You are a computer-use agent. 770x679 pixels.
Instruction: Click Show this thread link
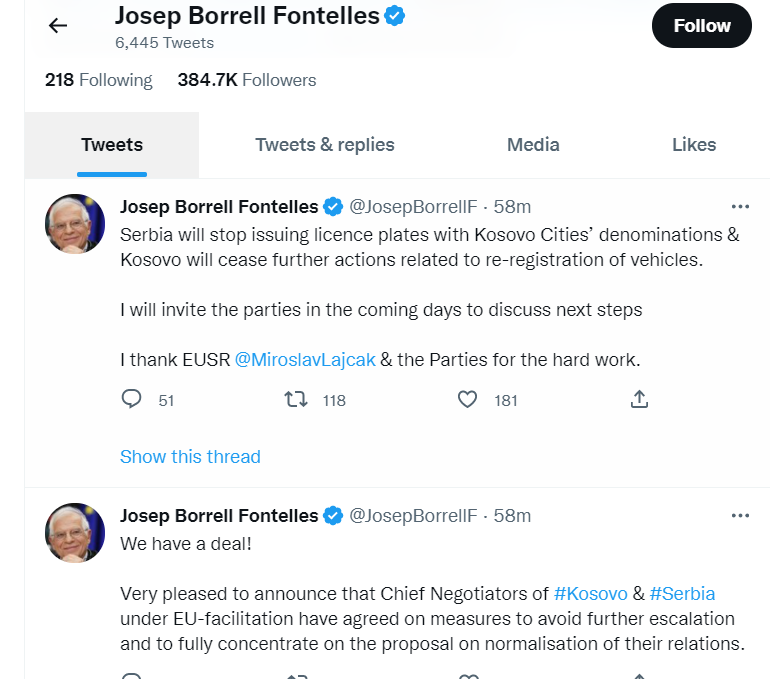(190, 457)
